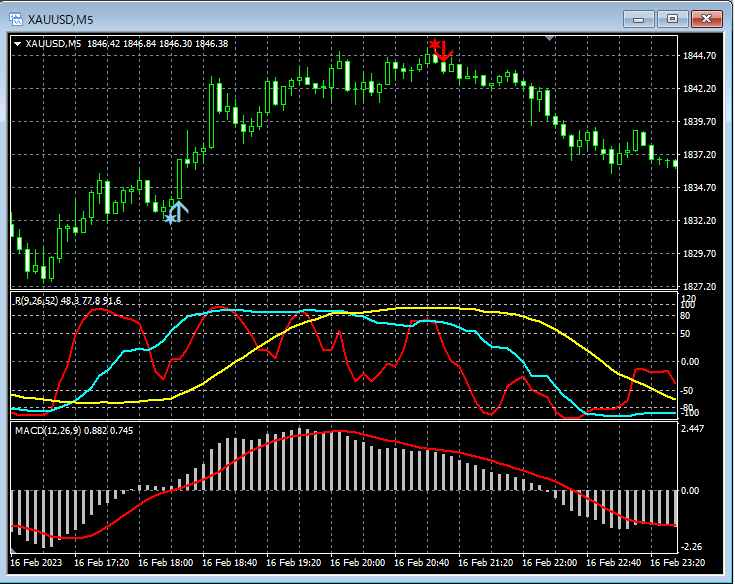Click the gray chart shift triangle marker
The image size is (735, 584).
(x=548, y=38)
